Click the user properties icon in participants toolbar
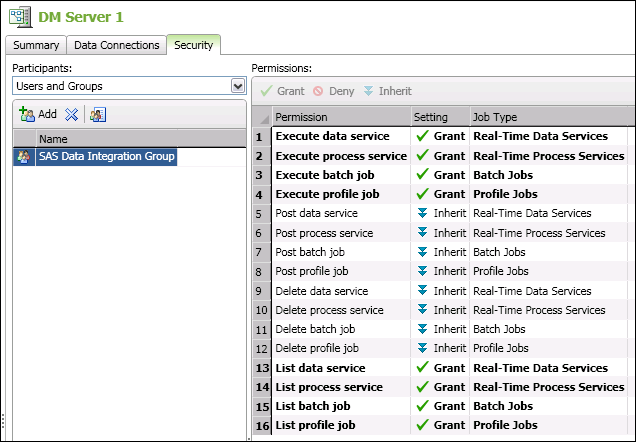 pyautogui.click(x=97, y=115)
